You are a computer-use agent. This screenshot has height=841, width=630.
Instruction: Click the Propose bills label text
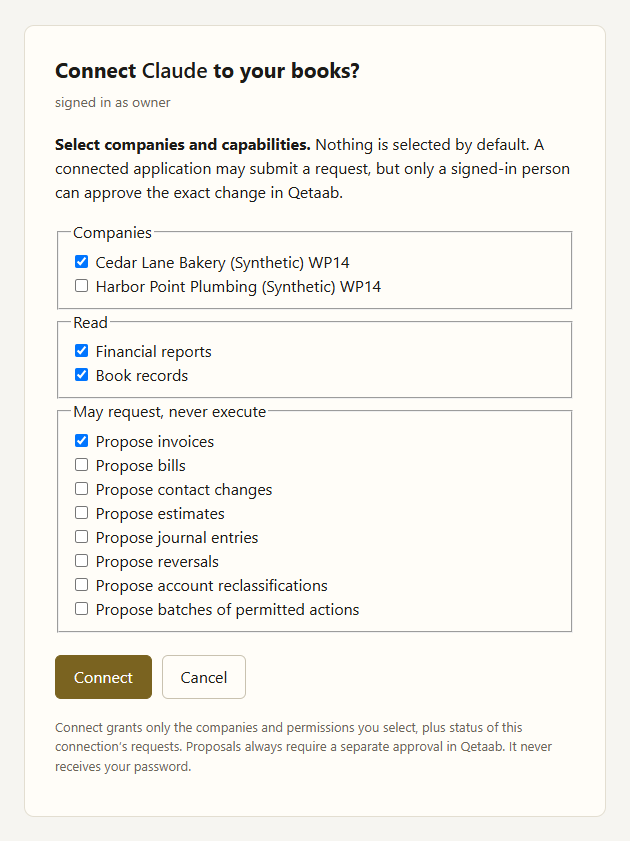[x=140, y=466]
